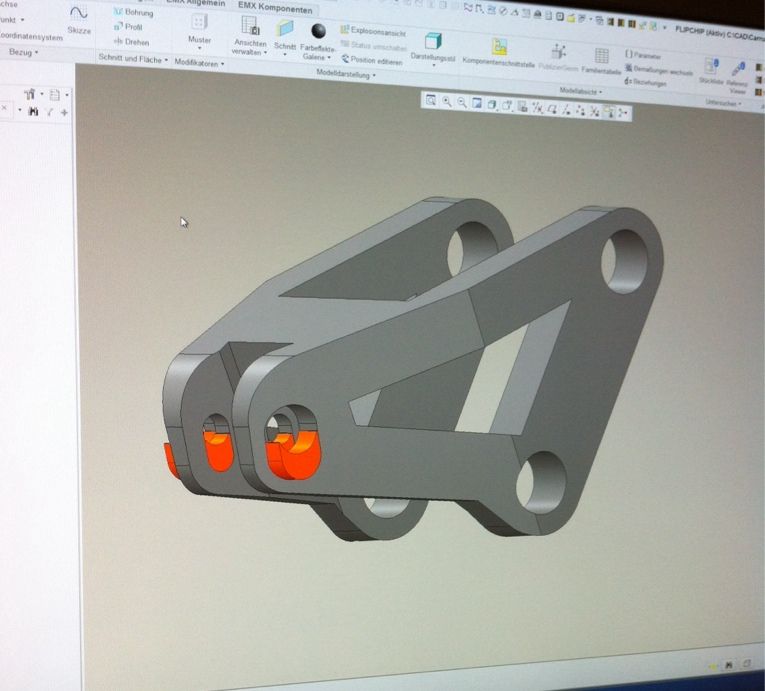This screenshot has height=691, width=765.
Task: Select the Bohrung hole tool
Action: pos(133,12)
